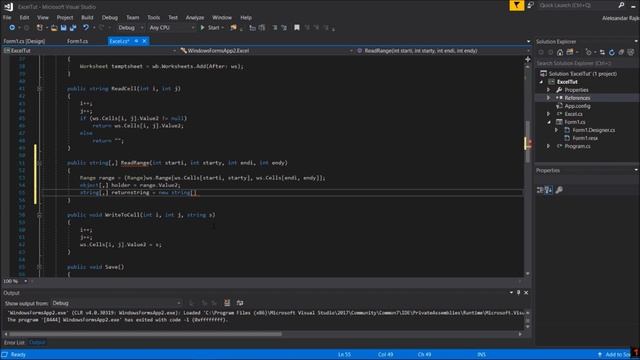Click the Solution Explorer Refresh icon
The image size is (640, 360).
coord(611,52)
